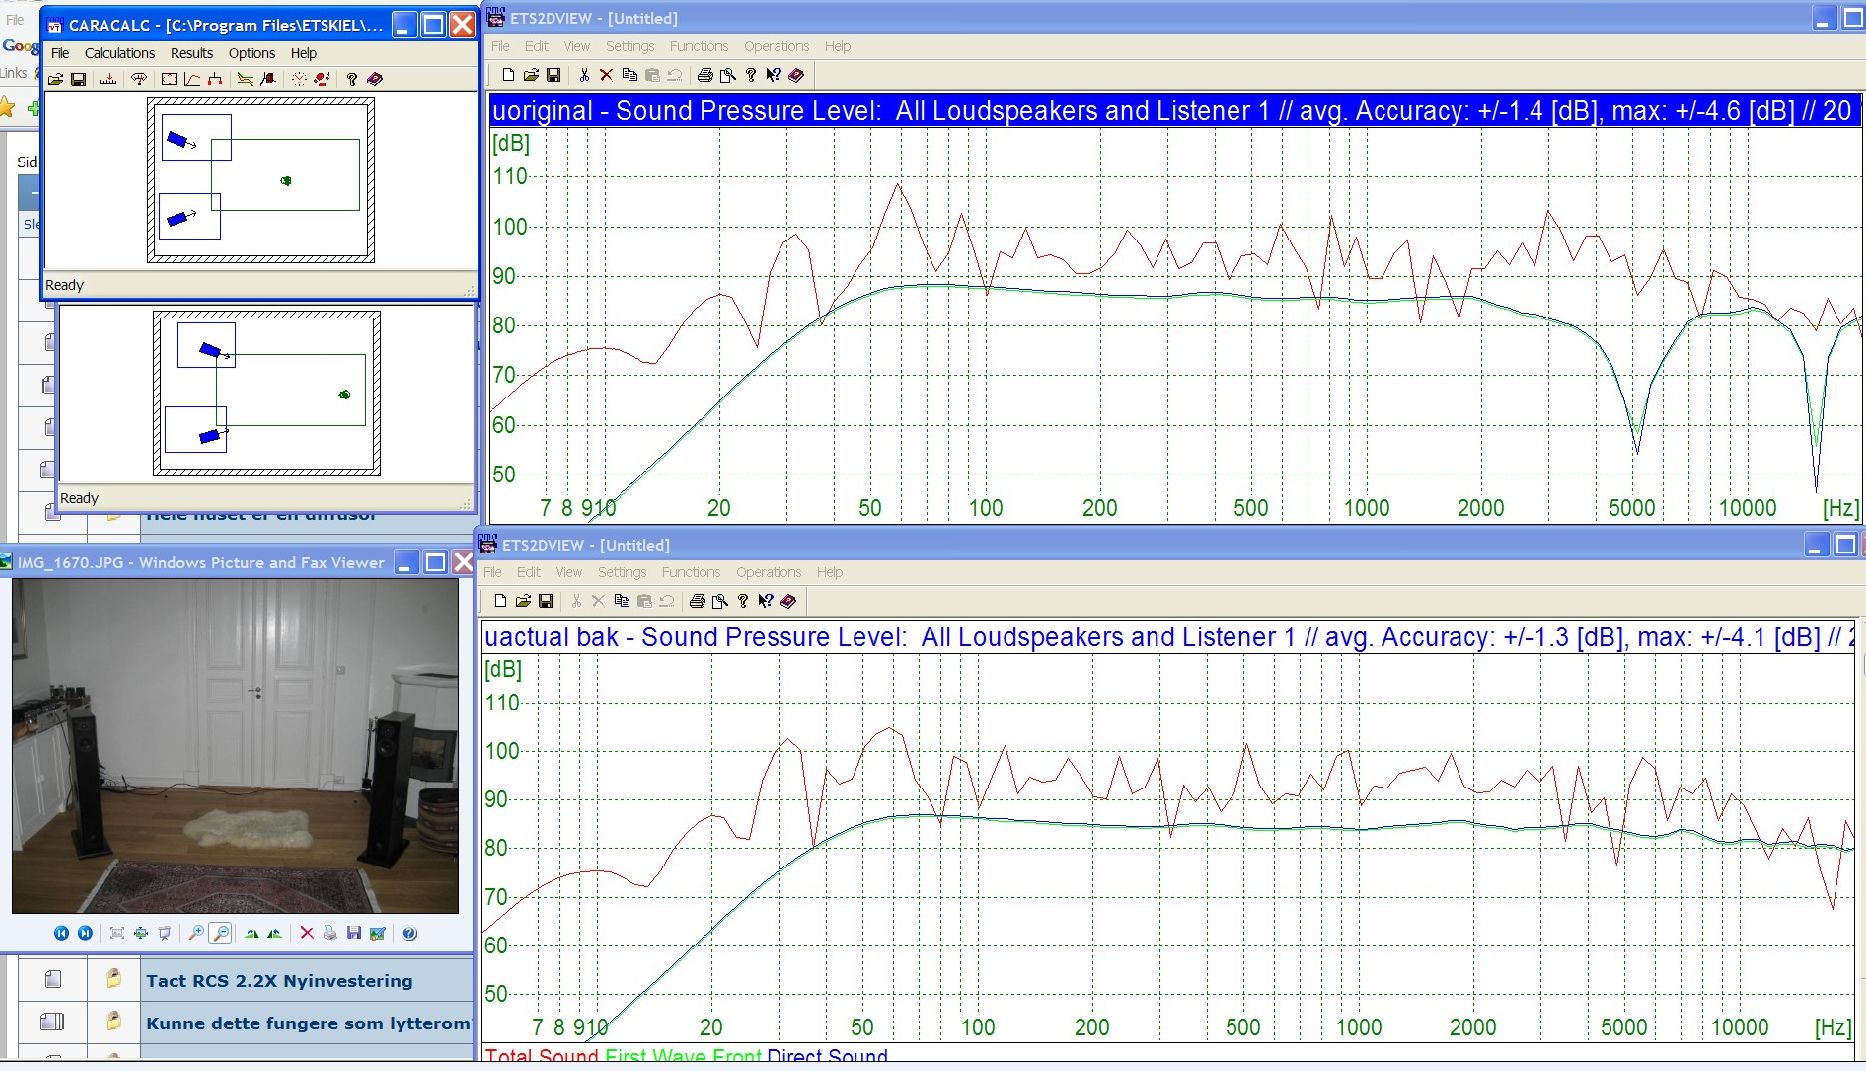Copy icon in bottom ETS2DVIEW toolbar
Image resolution: width=1866 pixels, height=1071 pixels.
click(621, 601)
